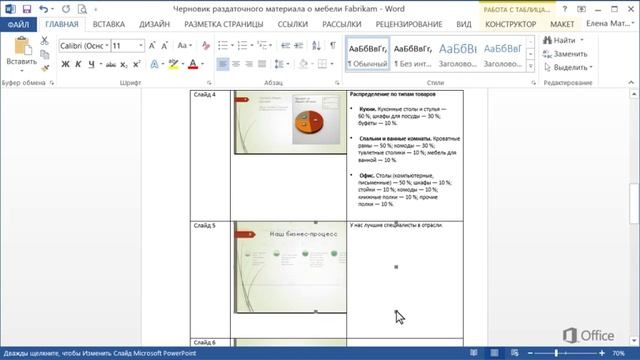Select the Слайд 5 business process slide

[x=290, y=267]
